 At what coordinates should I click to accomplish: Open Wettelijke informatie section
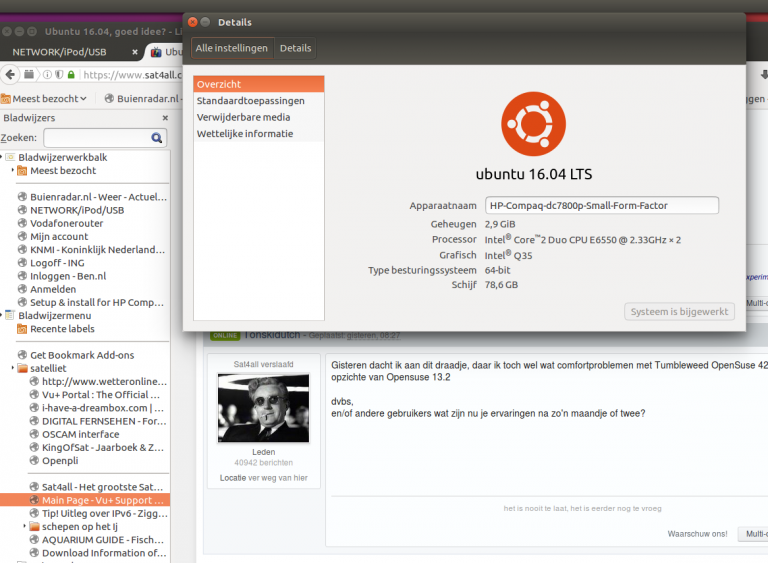click(x=245, y=134)
